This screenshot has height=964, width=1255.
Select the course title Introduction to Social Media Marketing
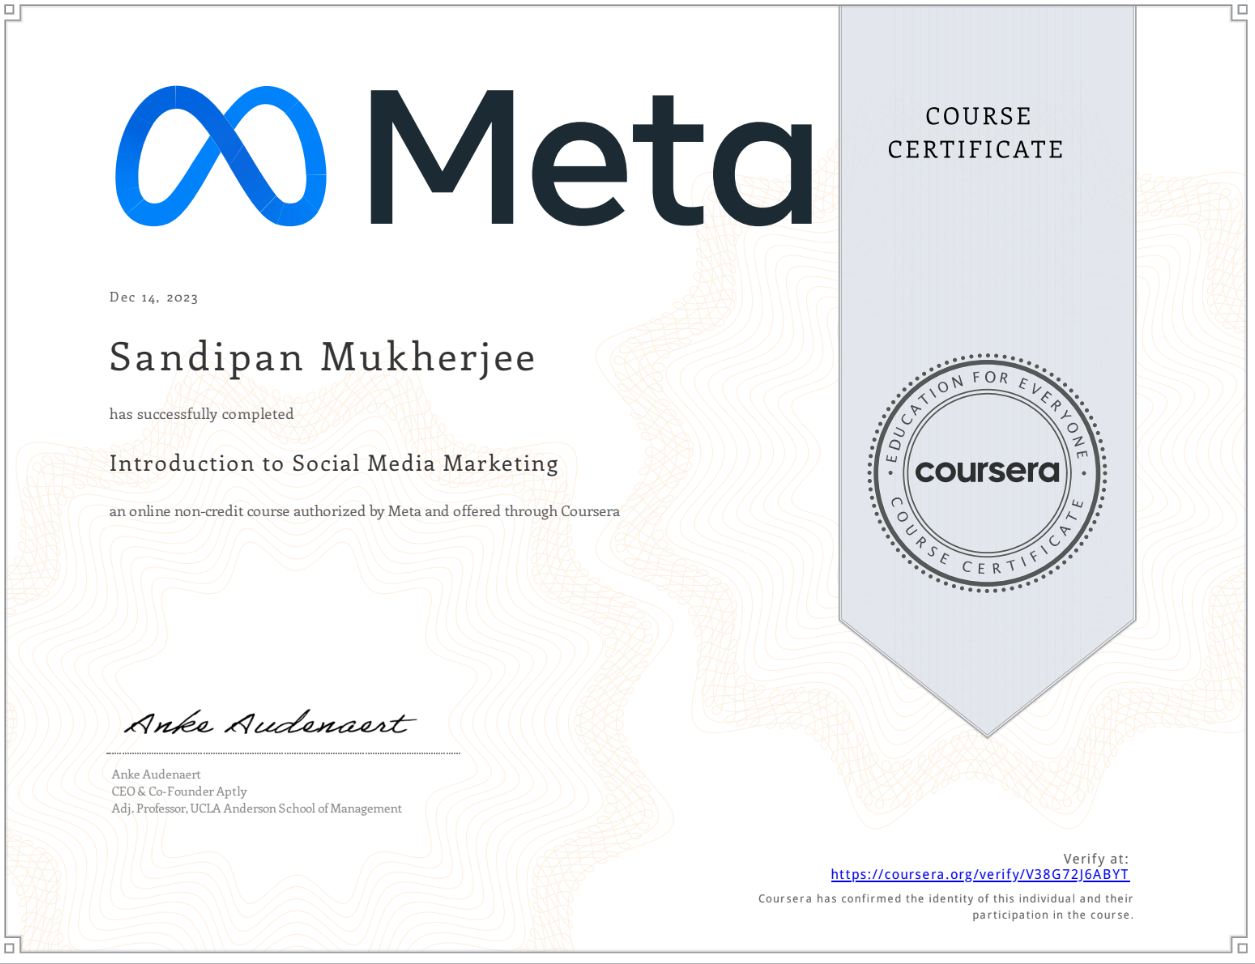coord(334,464)
